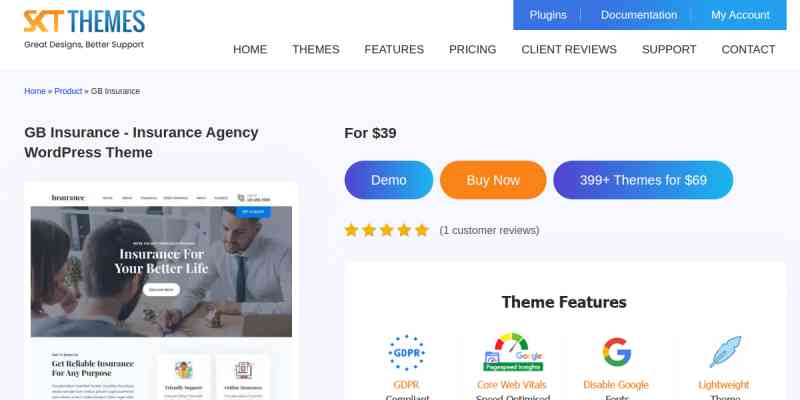Open the Plugins tab in top bar

coord(548,15)
